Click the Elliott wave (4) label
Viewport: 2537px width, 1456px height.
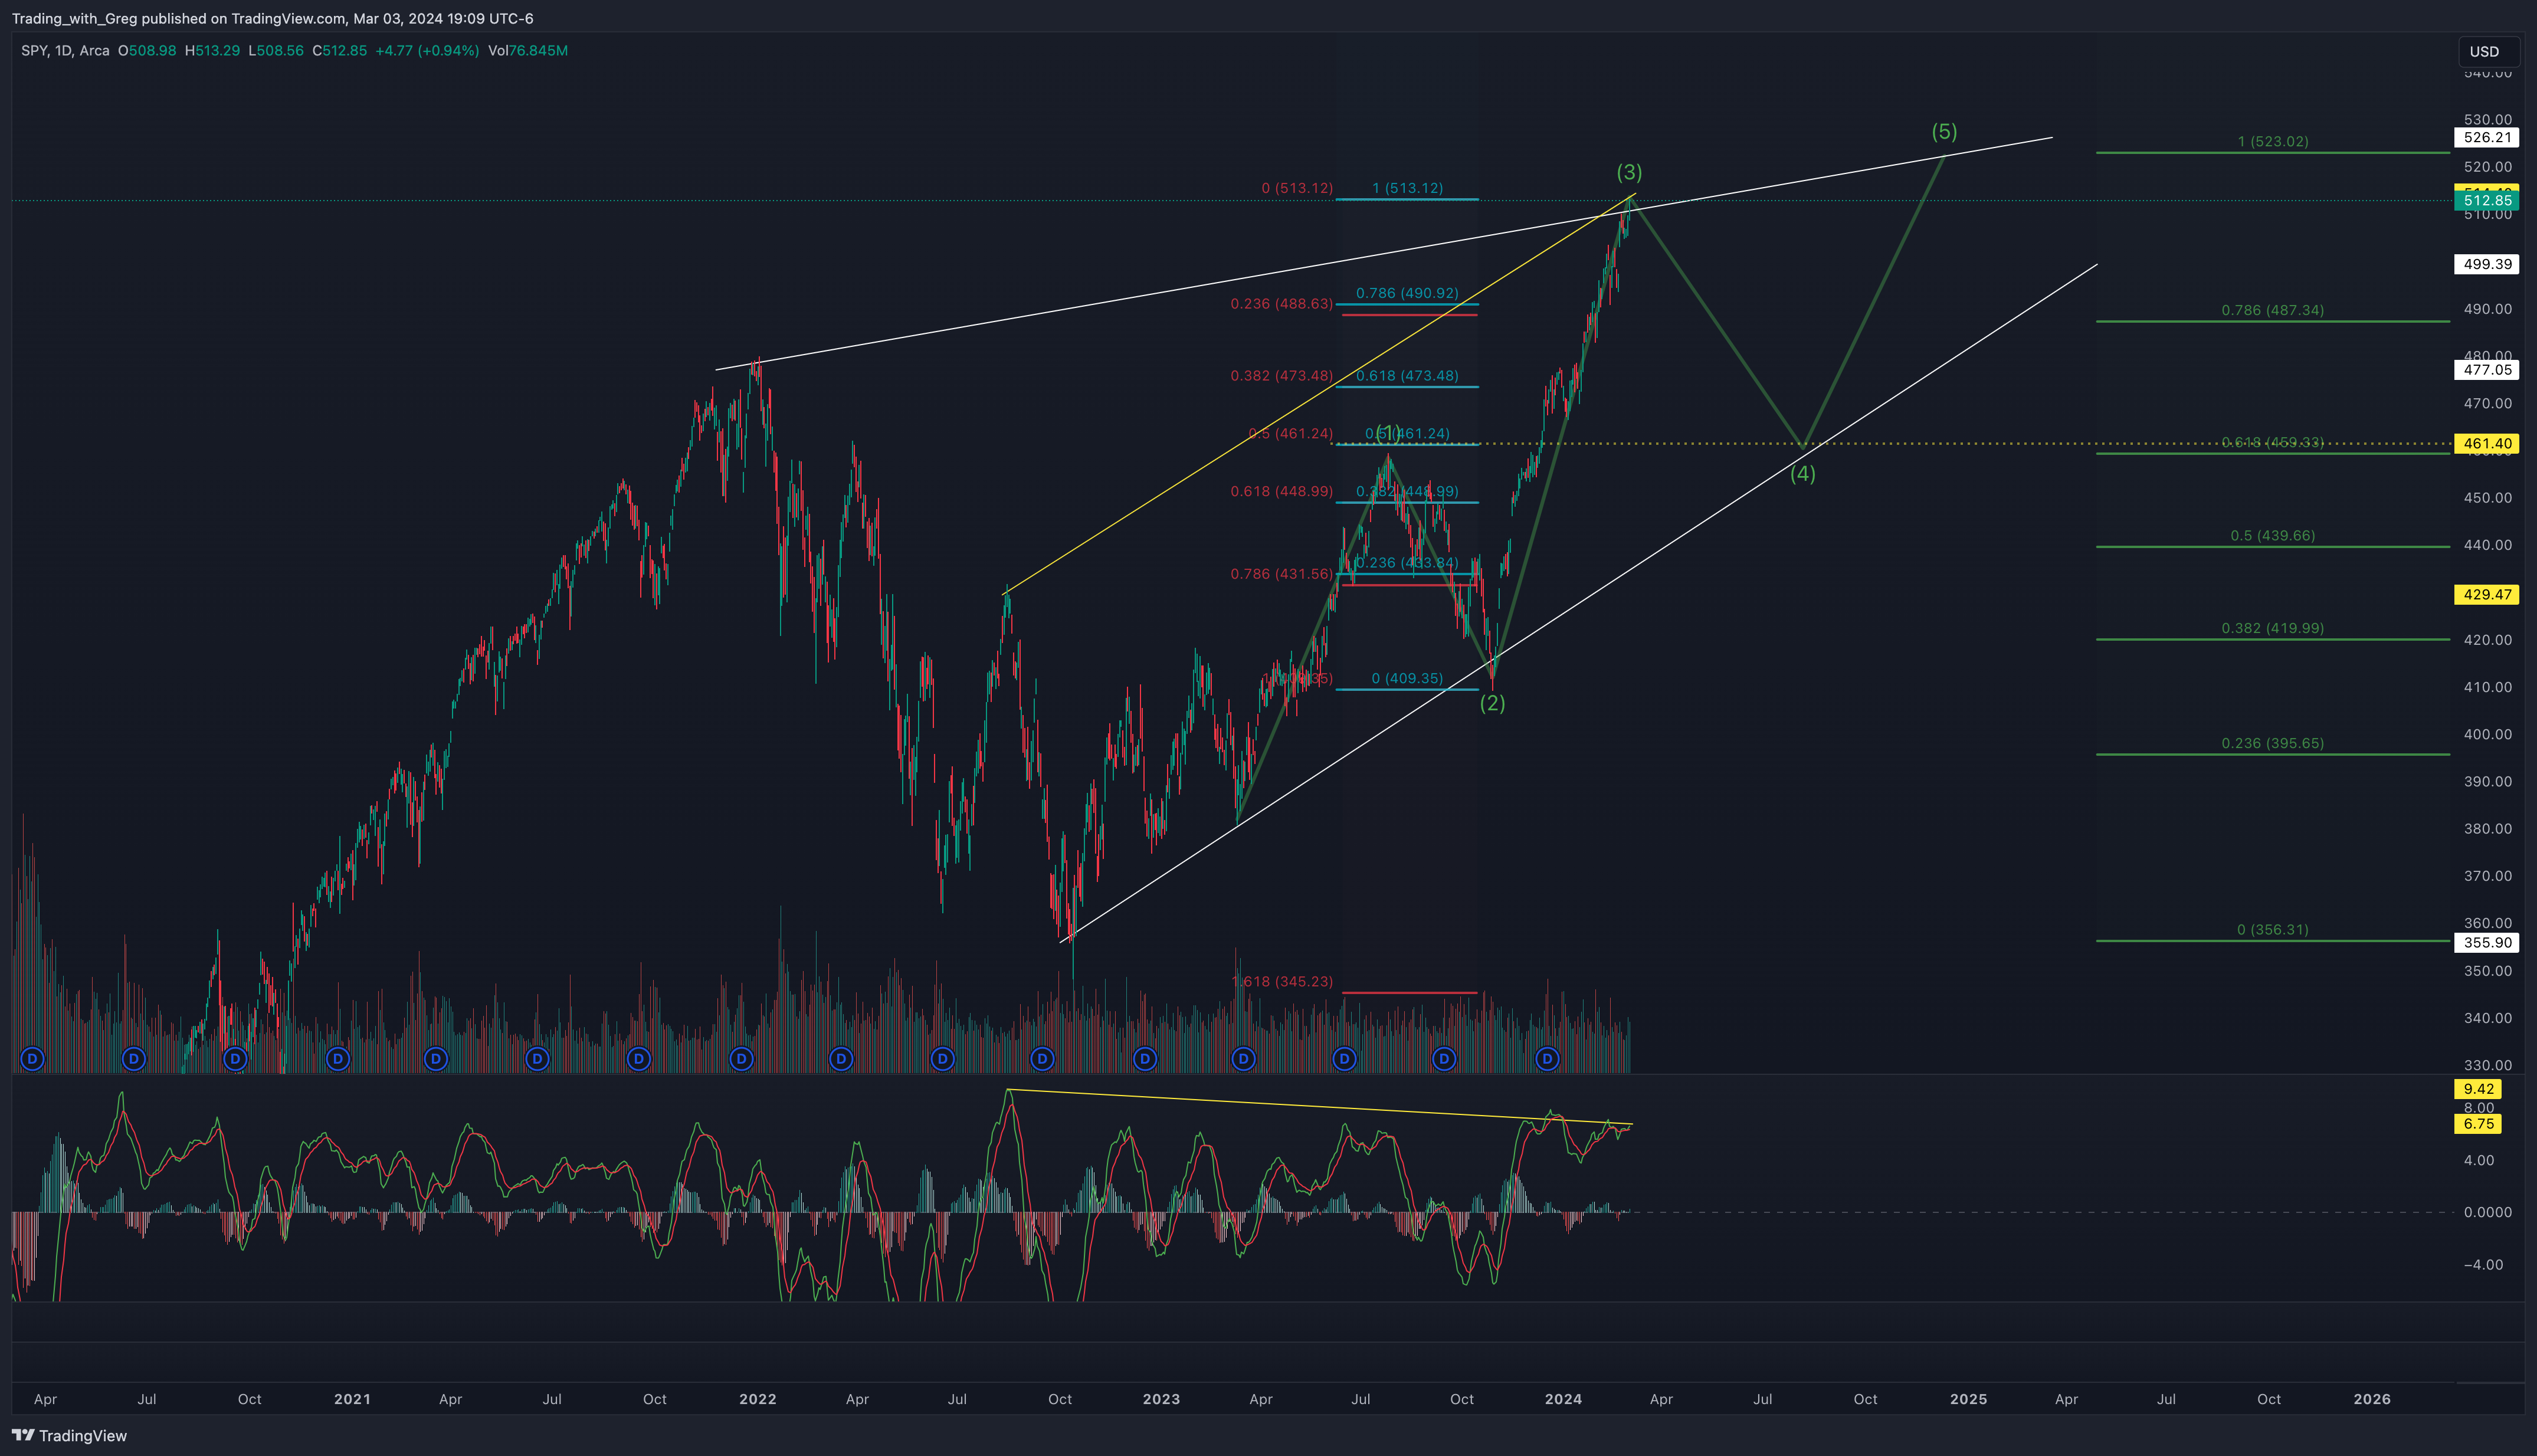(1802, 474)
